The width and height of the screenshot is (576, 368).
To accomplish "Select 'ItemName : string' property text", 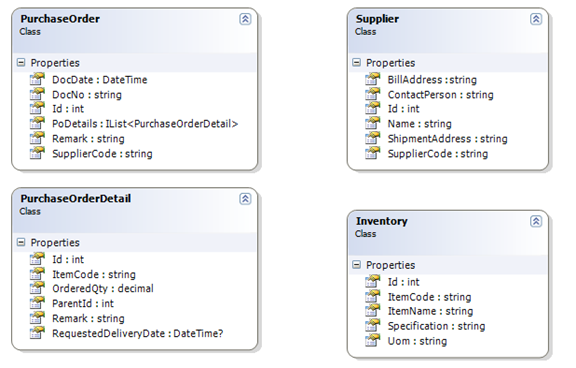I will 430,311.
